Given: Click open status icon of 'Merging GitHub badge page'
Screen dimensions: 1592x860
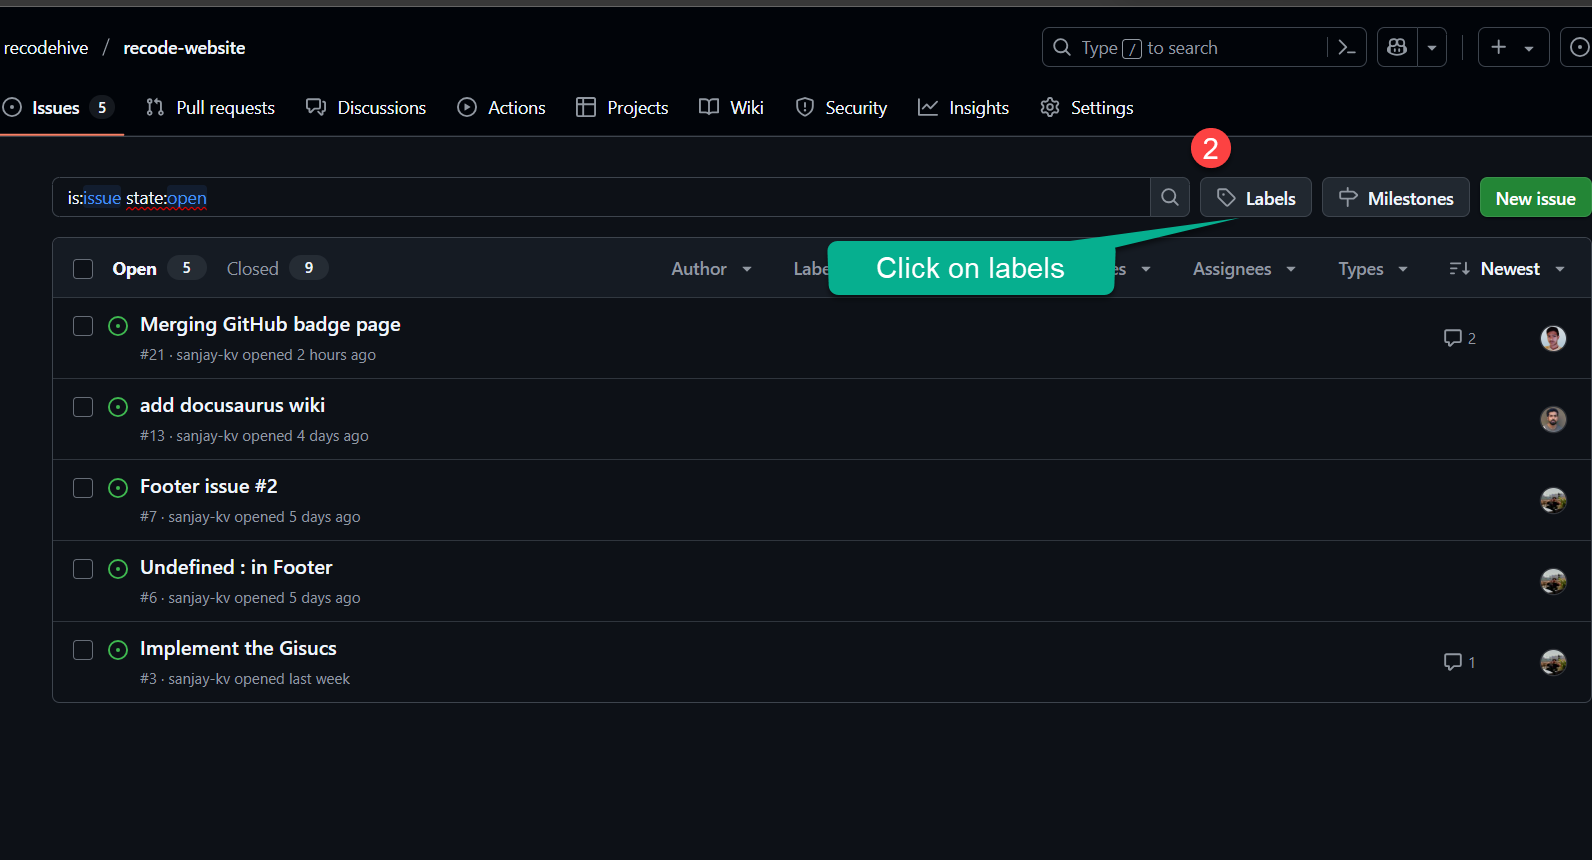Looking at the screenshot, I should (x=118, y=326).
